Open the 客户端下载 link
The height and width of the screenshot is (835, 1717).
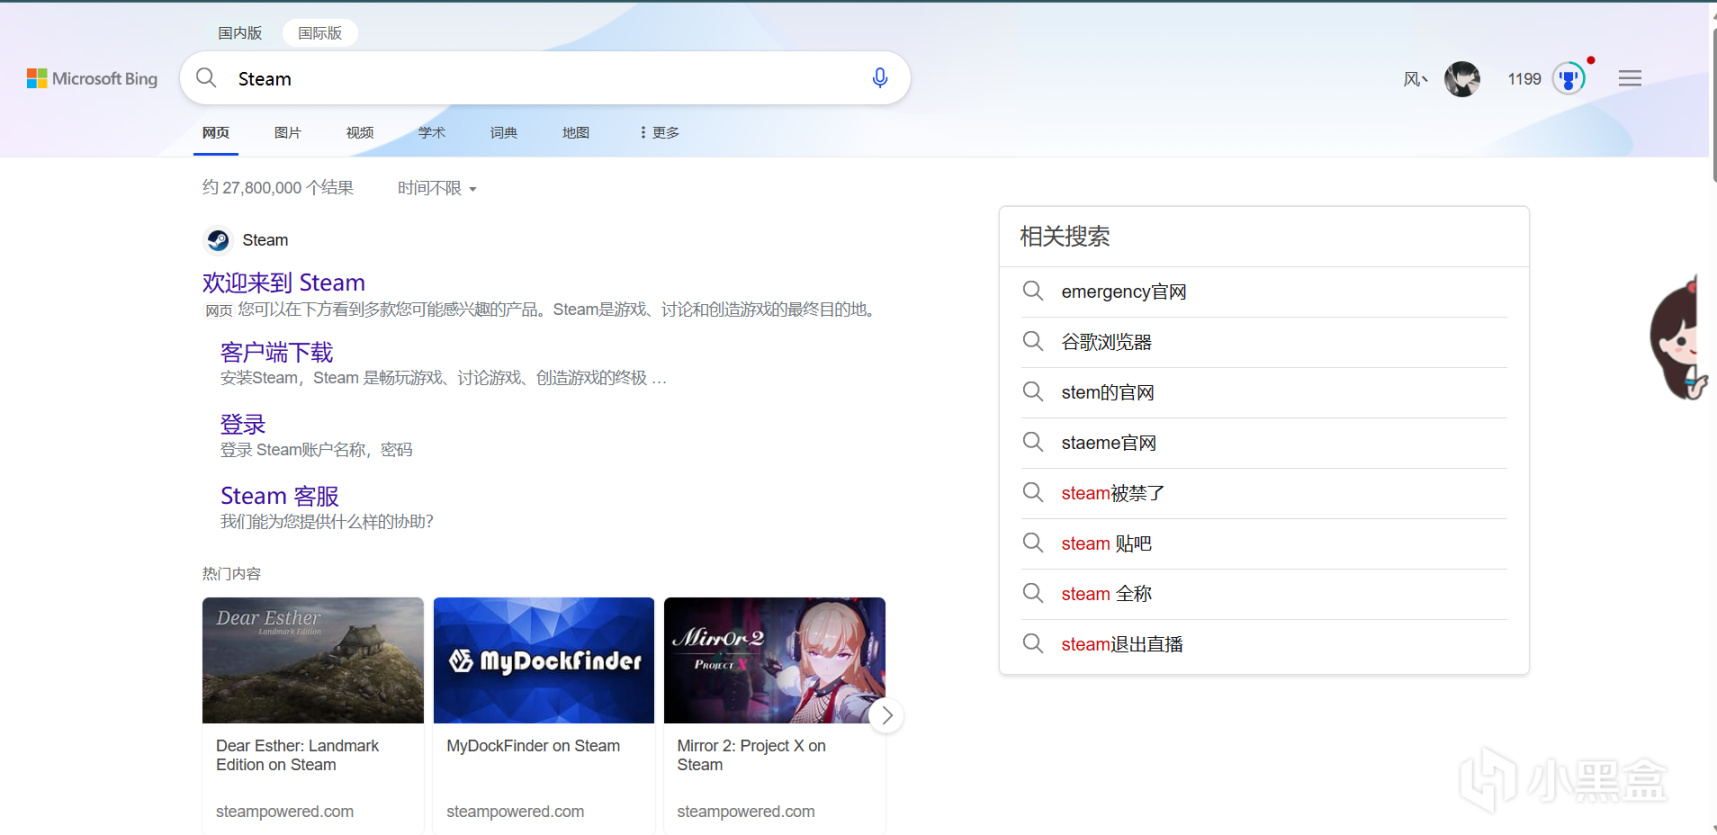276,352
